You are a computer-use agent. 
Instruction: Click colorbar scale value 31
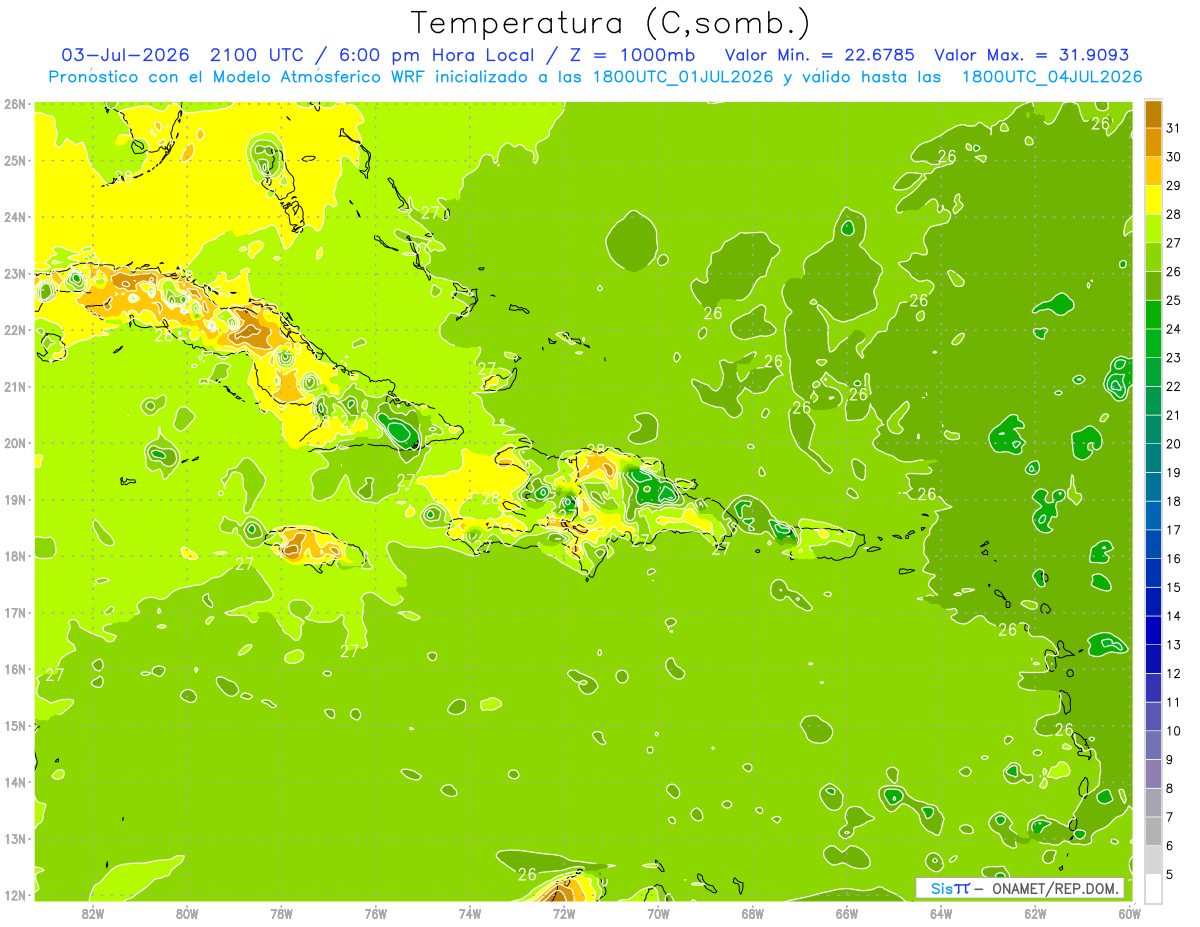click(x=1173, y=128)
